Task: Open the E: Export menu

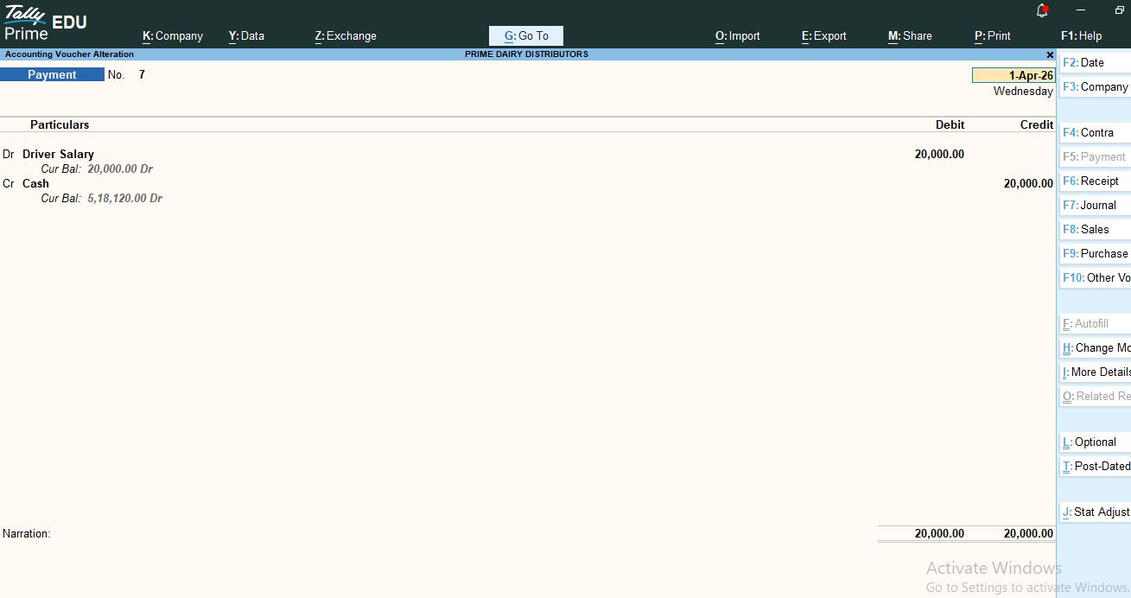Action: click(x=824, y=36)
